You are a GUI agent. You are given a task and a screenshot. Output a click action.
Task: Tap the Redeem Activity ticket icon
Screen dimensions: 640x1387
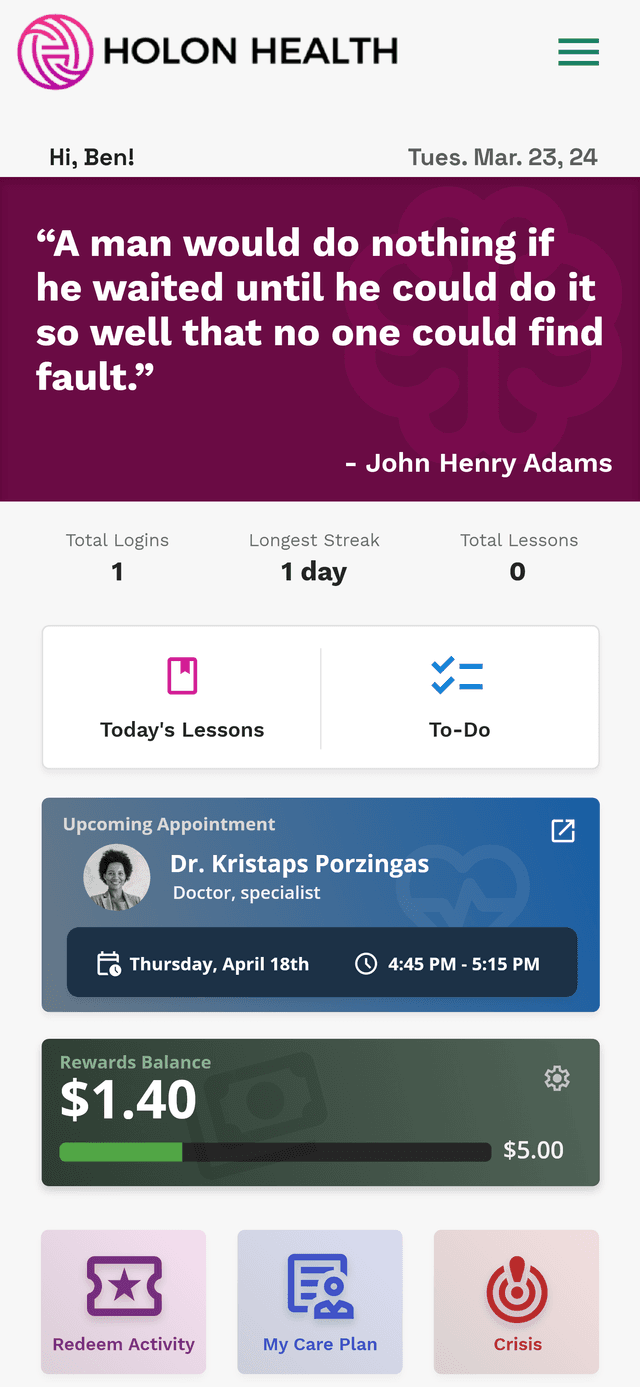tap(124, 1286)
